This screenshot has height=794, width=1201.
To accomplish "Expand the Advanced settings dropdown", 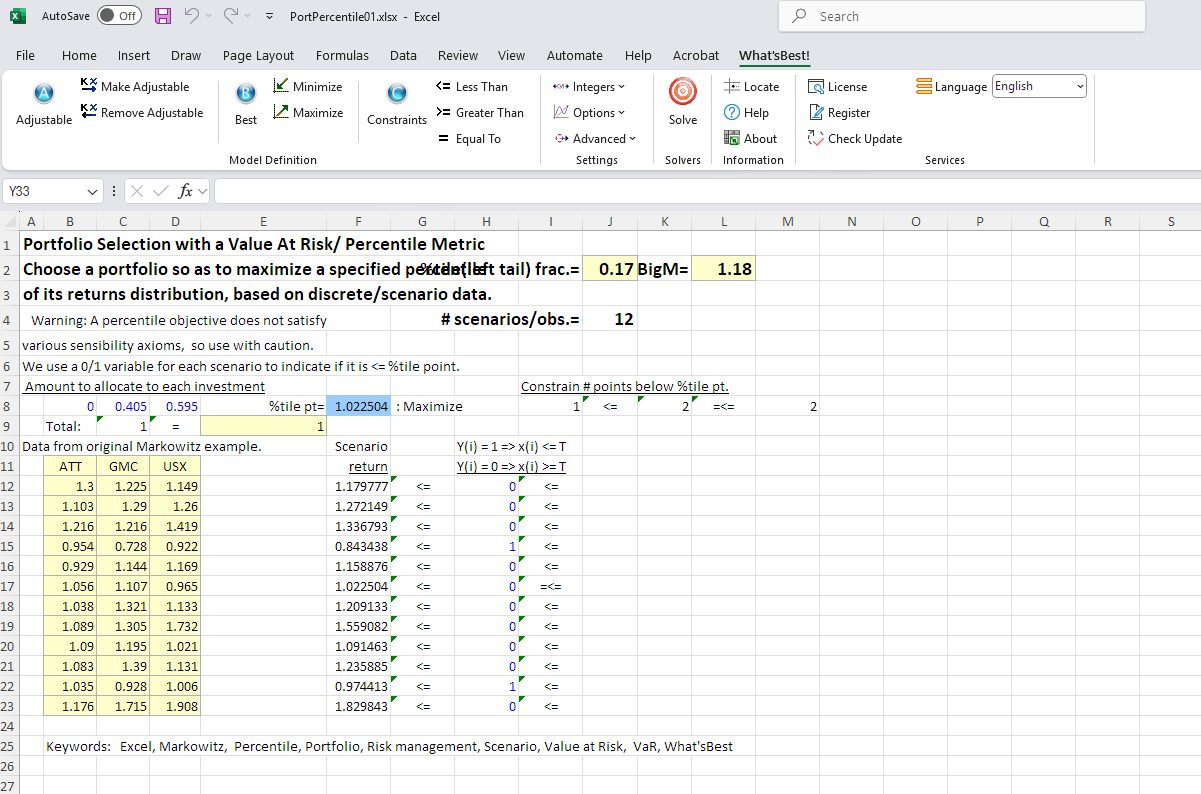I will 595,139.
